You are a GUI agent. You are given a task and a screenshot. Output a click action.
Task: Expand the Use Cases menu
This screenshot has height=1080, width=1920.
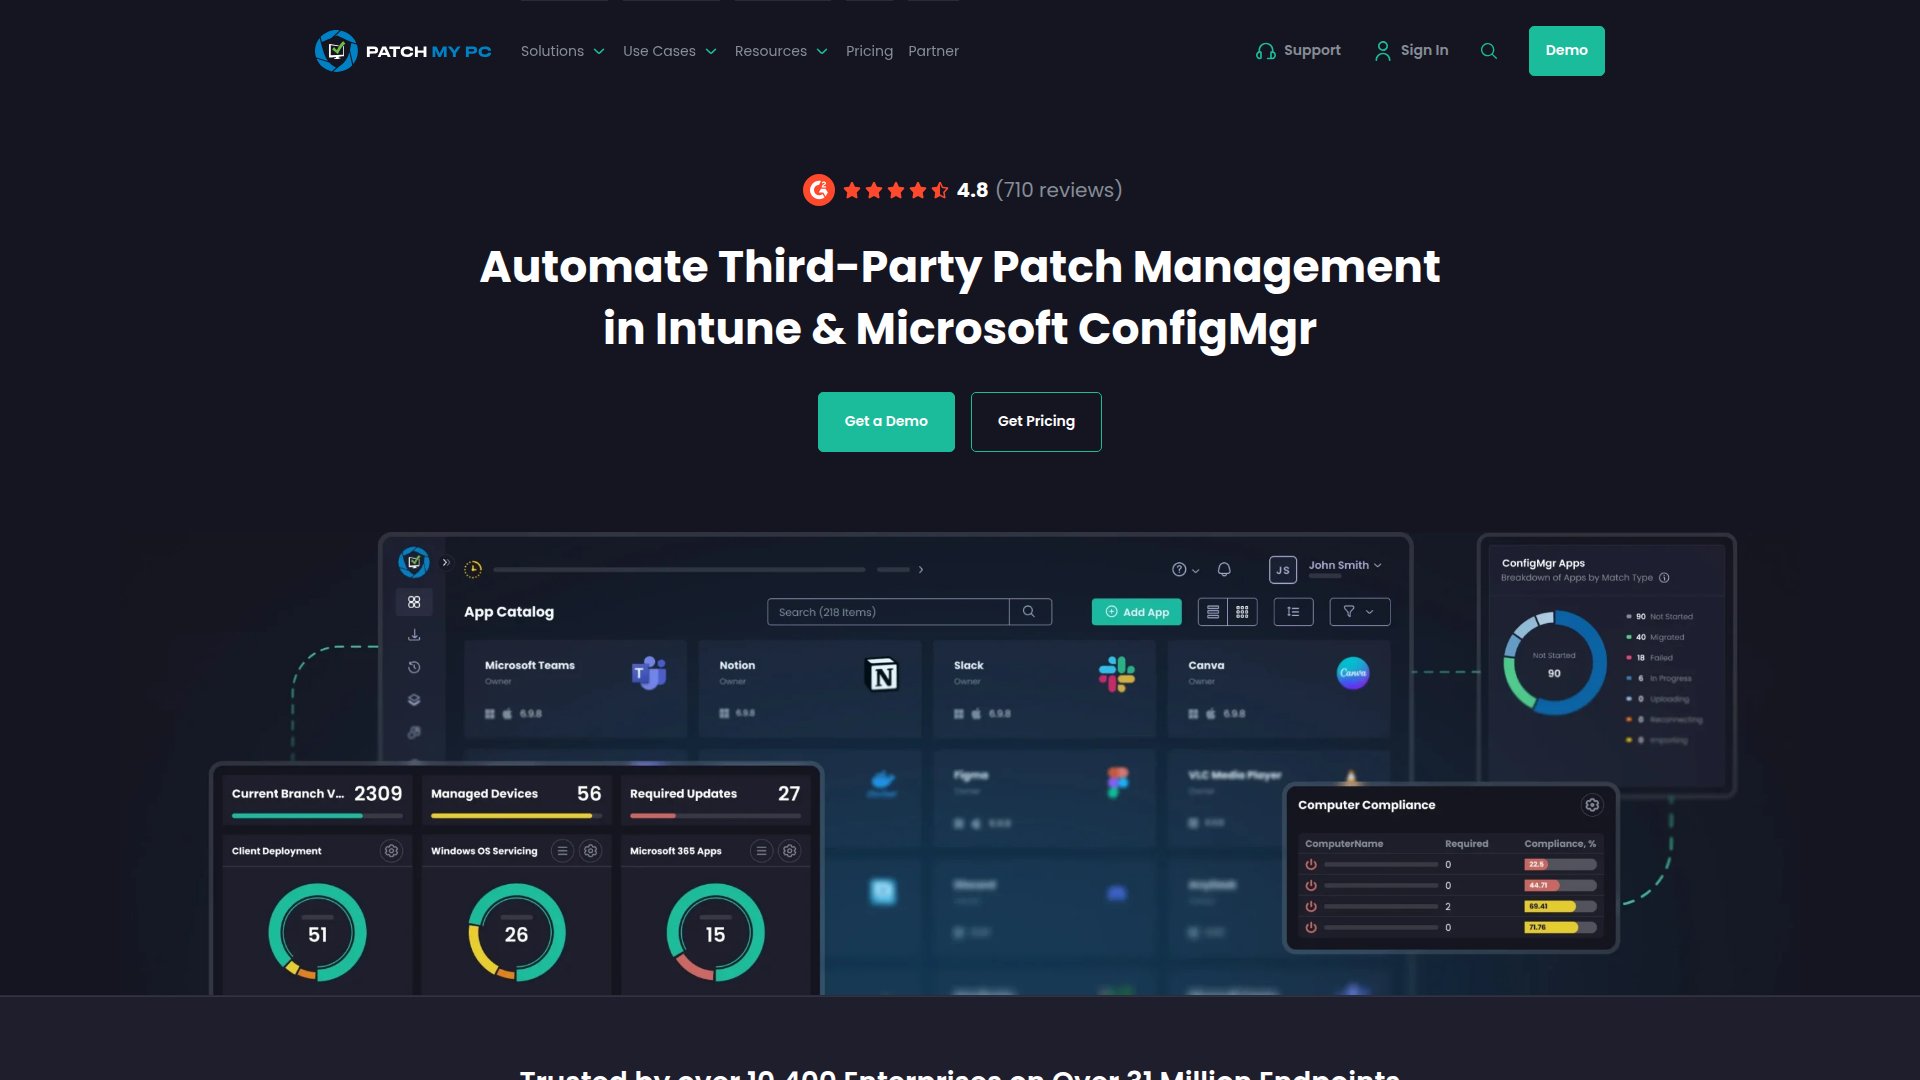point(669,51)
